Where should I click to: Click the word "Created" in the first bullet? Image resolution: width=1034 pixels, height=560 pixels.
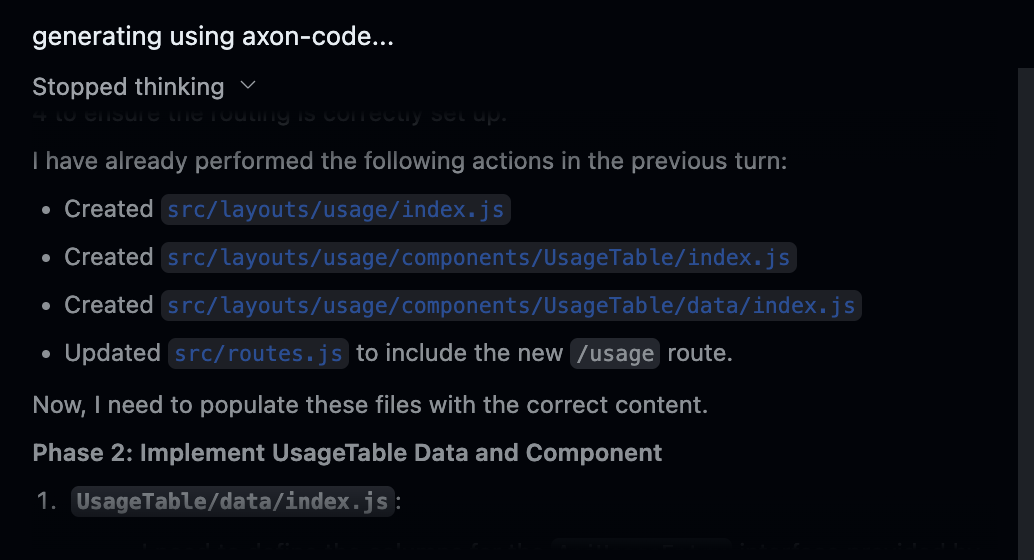tap(109, 209)
